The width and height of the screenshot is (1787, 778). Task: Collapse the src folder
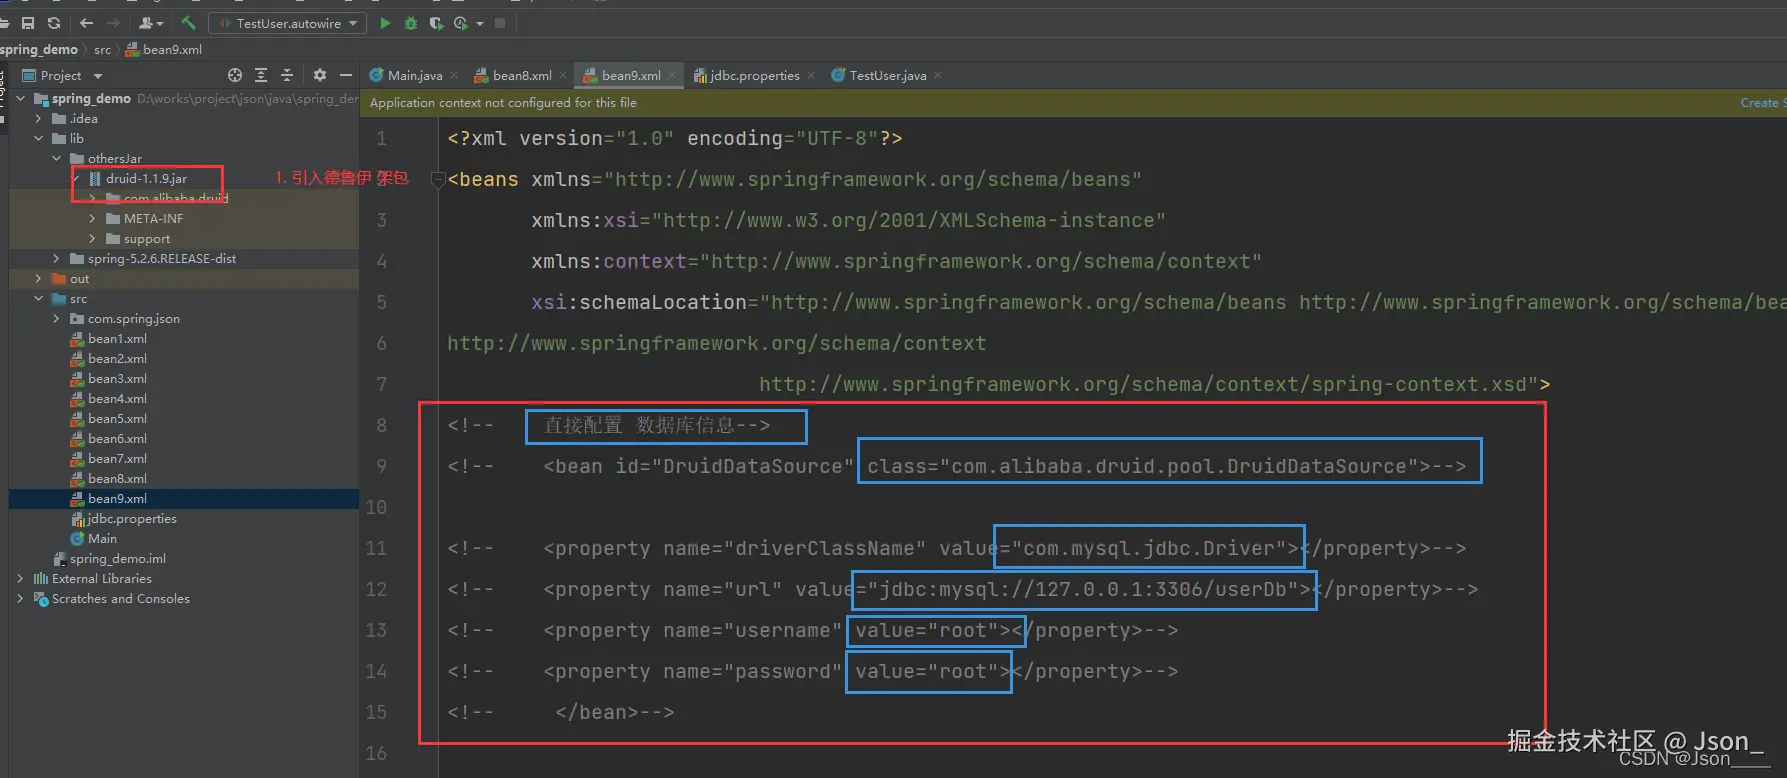point(39,298)
